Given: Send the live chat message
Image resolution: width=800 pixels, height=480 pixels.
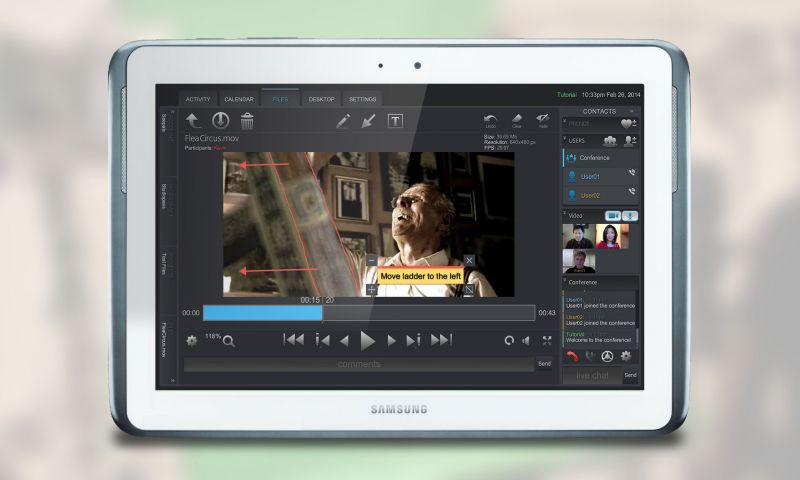Looking at the screenshot, I should 631,375.
